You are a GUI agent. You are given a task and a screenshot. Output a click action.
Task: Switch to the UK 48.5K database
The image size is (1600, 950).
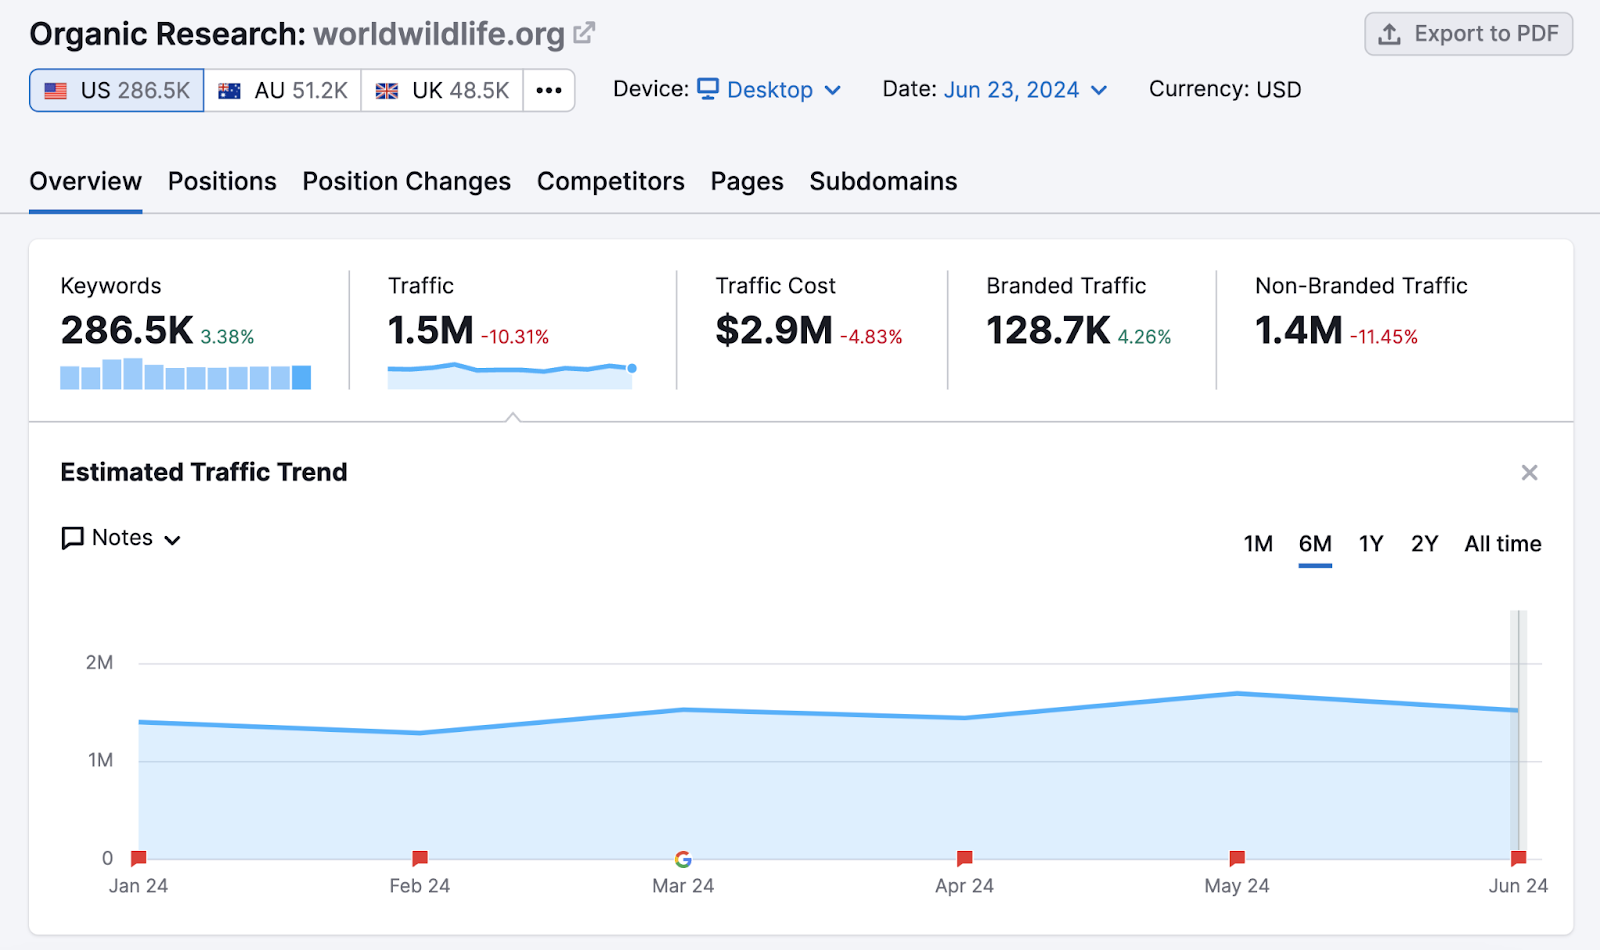tap(442, 90)
